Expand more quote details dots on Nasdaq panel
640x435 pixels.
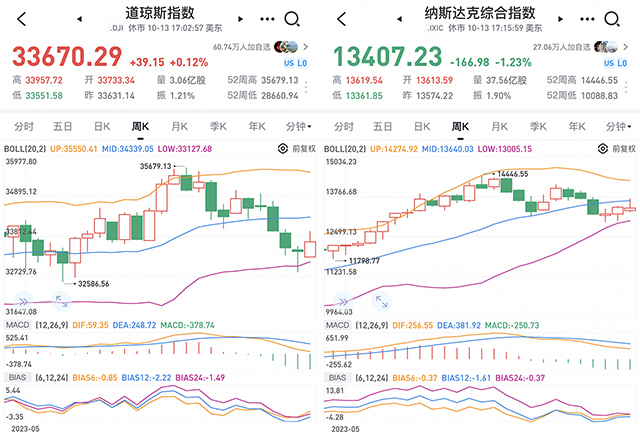(x=626, y=88)
